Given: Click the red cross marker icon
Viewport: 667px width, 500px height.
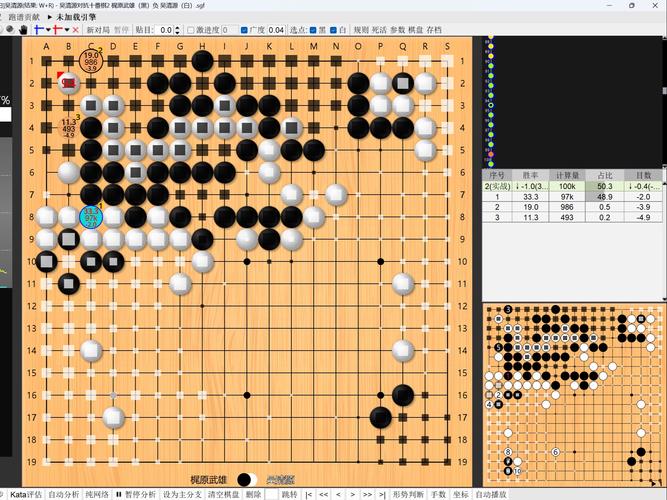Looking at the screenshot, I should coord(57,30).
